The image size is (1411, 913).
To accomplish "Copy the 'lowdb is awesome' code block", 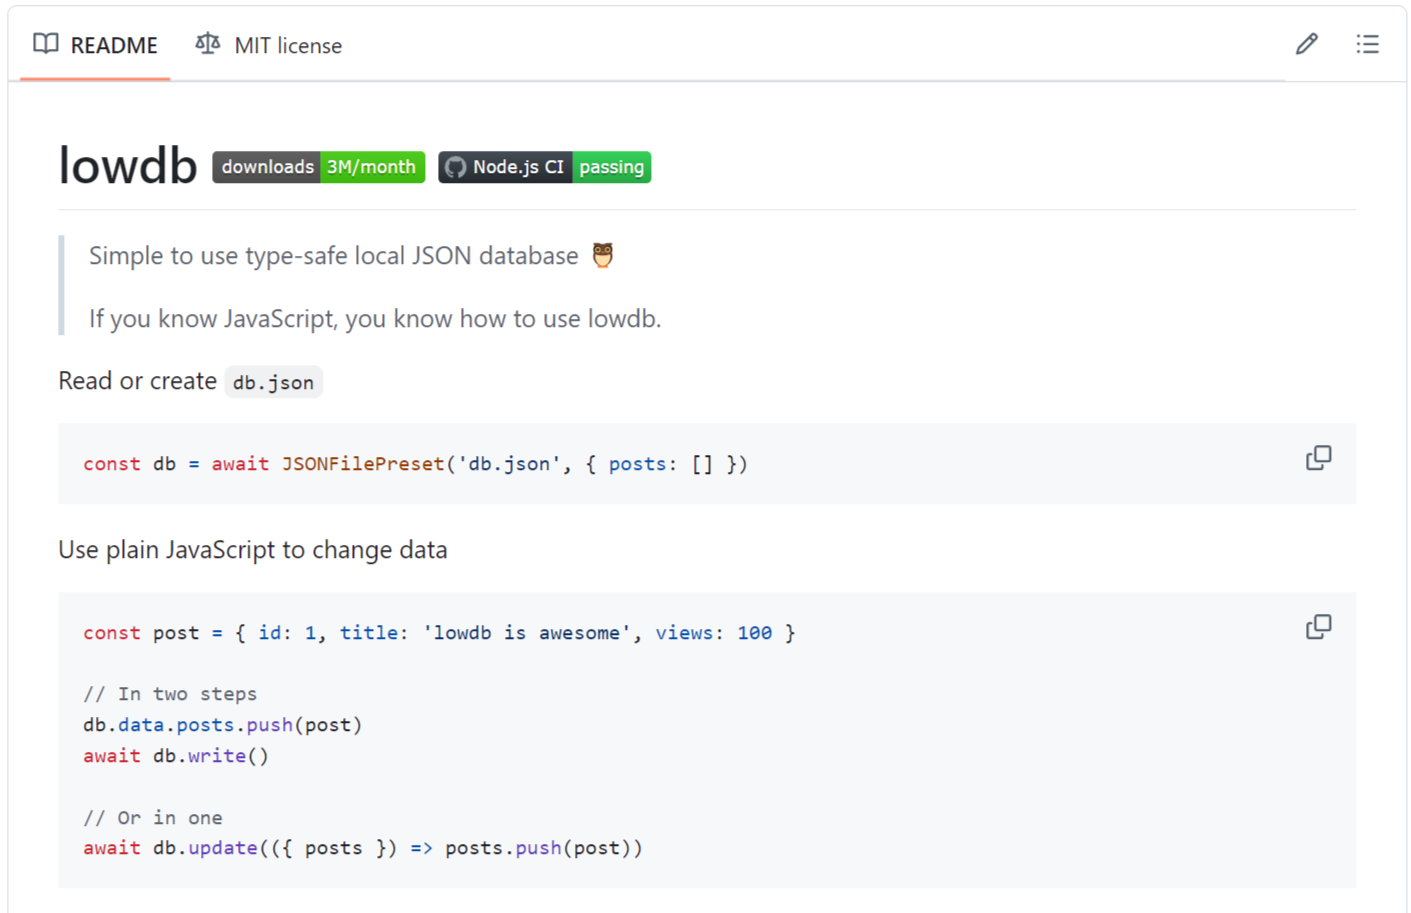I will [x=1318, y=627].
